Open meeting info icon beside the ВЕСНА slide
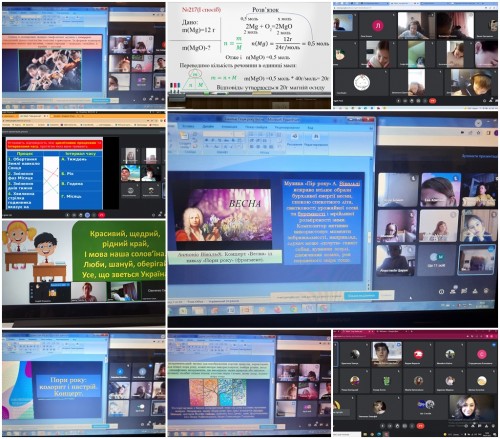Screen dimensions: 500x439 [x=441, y=292]
